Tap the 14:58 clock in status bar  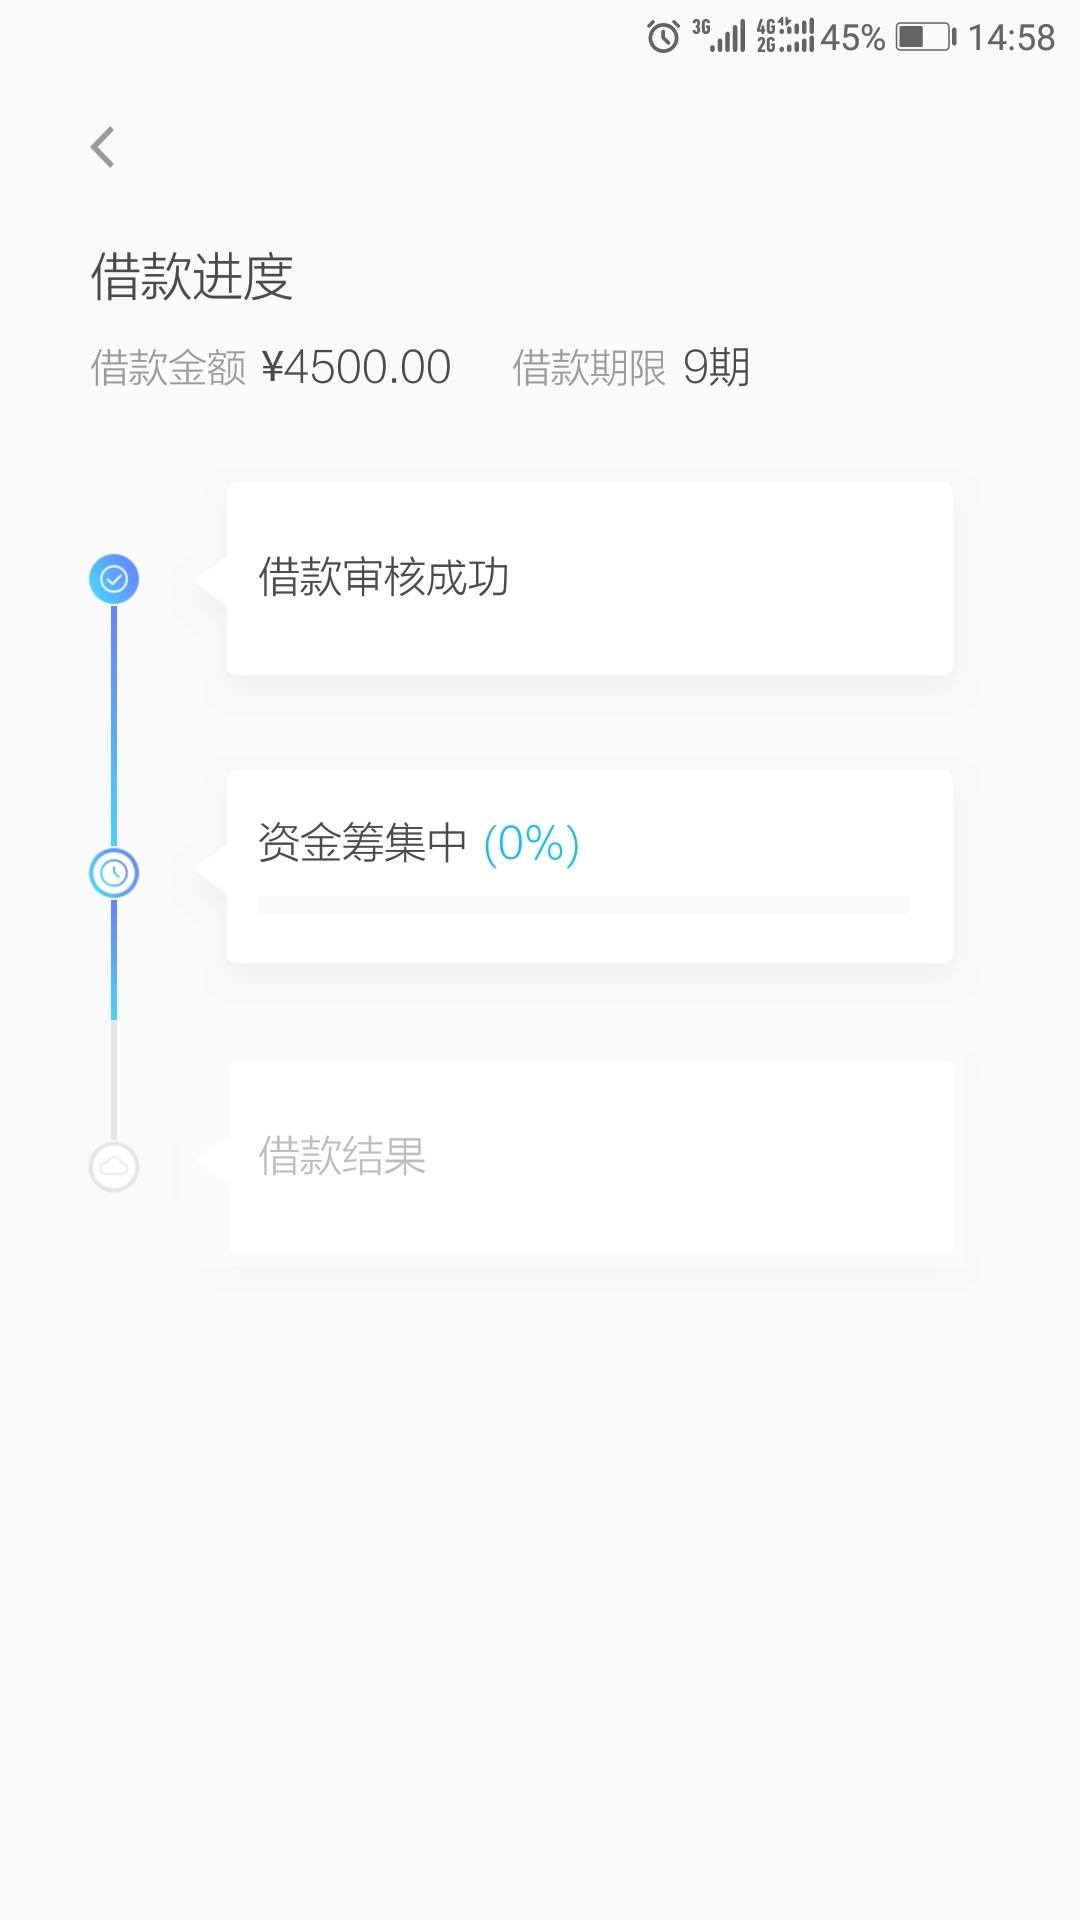point(1011,38)
